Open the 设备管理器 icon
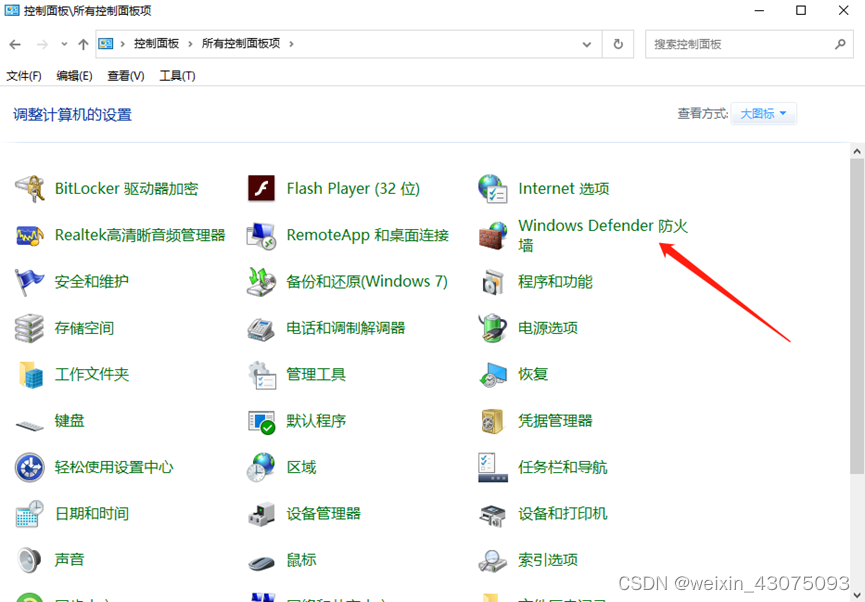865x602 pixels. click(261, 514)
